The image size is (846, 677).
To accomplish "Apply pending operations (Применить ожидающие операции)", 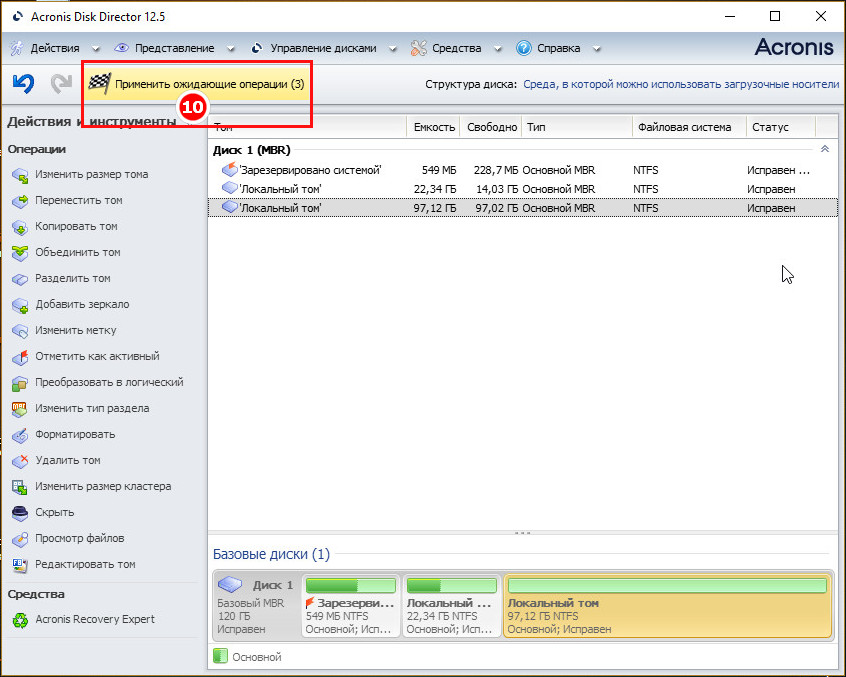I will (x=196, y=84).
